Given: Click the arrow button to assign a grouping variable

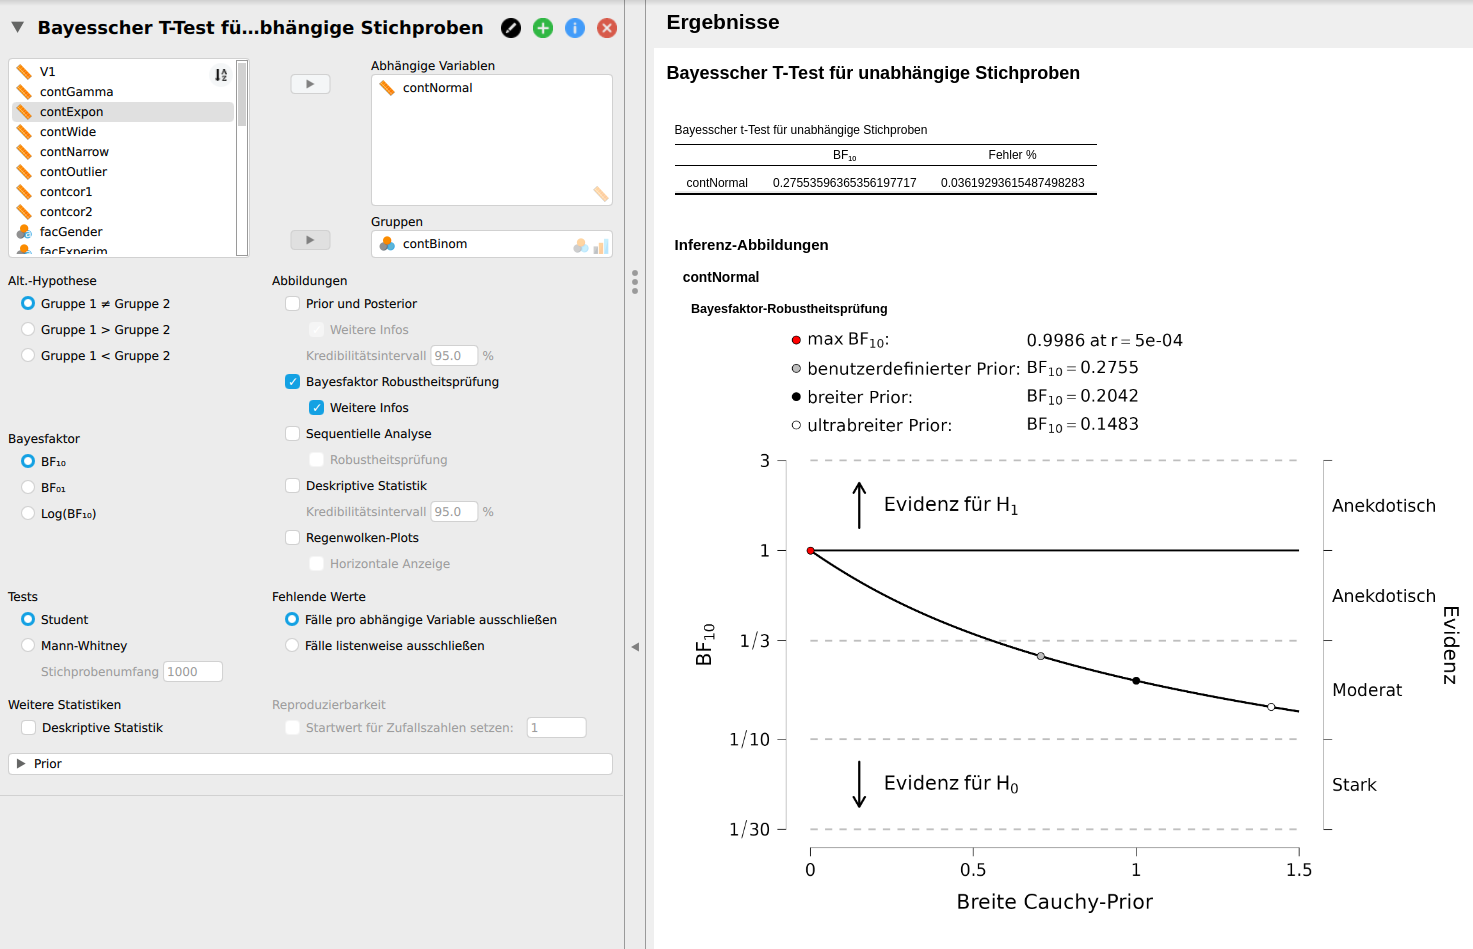Looking at the screenshot, I should (310, 239).
